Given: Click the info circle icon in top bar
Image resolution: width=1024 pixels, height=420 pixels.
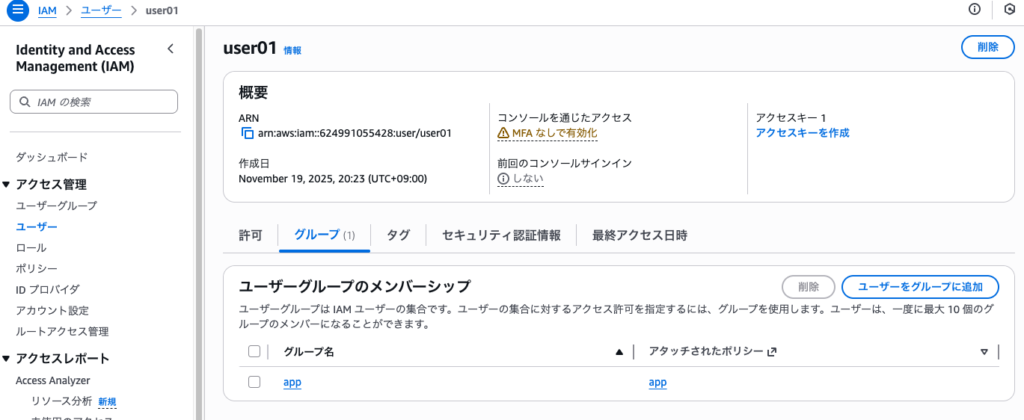Looking at the screenshot, I should tap(974, 10).
